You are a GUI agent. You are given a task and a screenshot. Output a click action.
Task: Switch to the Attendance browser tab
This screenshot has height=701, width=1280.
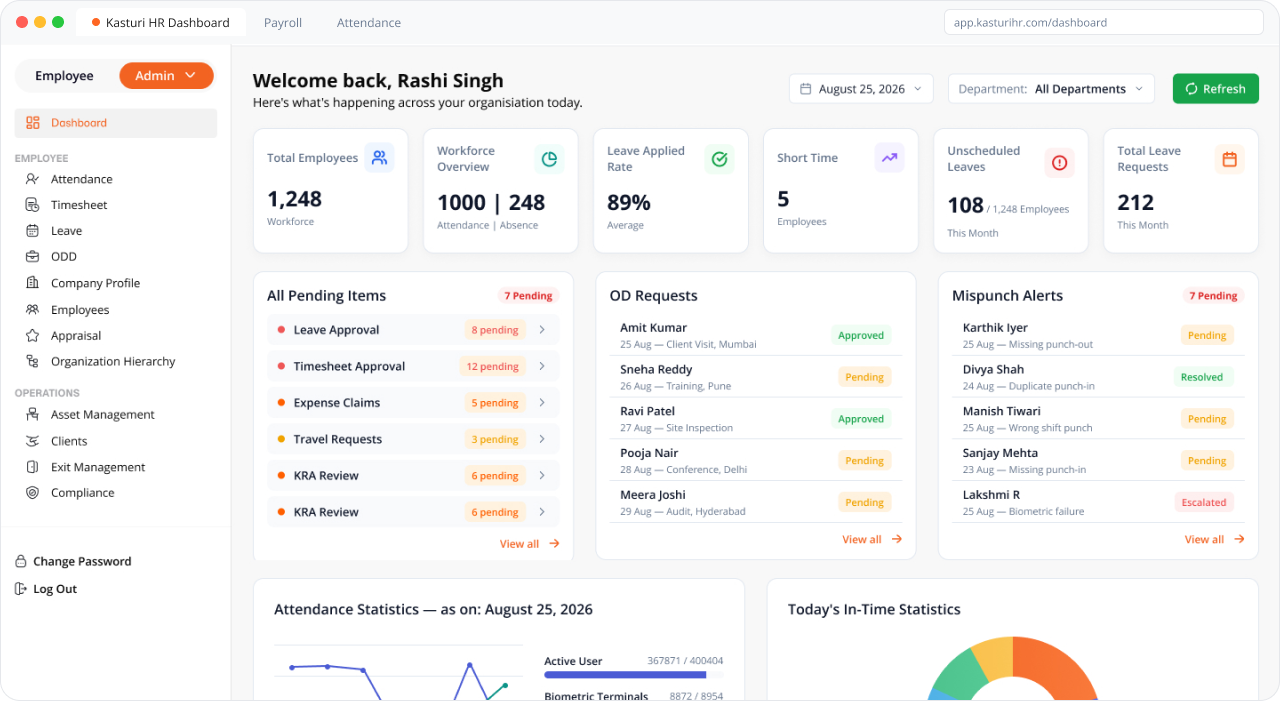[x=369, y=22]
